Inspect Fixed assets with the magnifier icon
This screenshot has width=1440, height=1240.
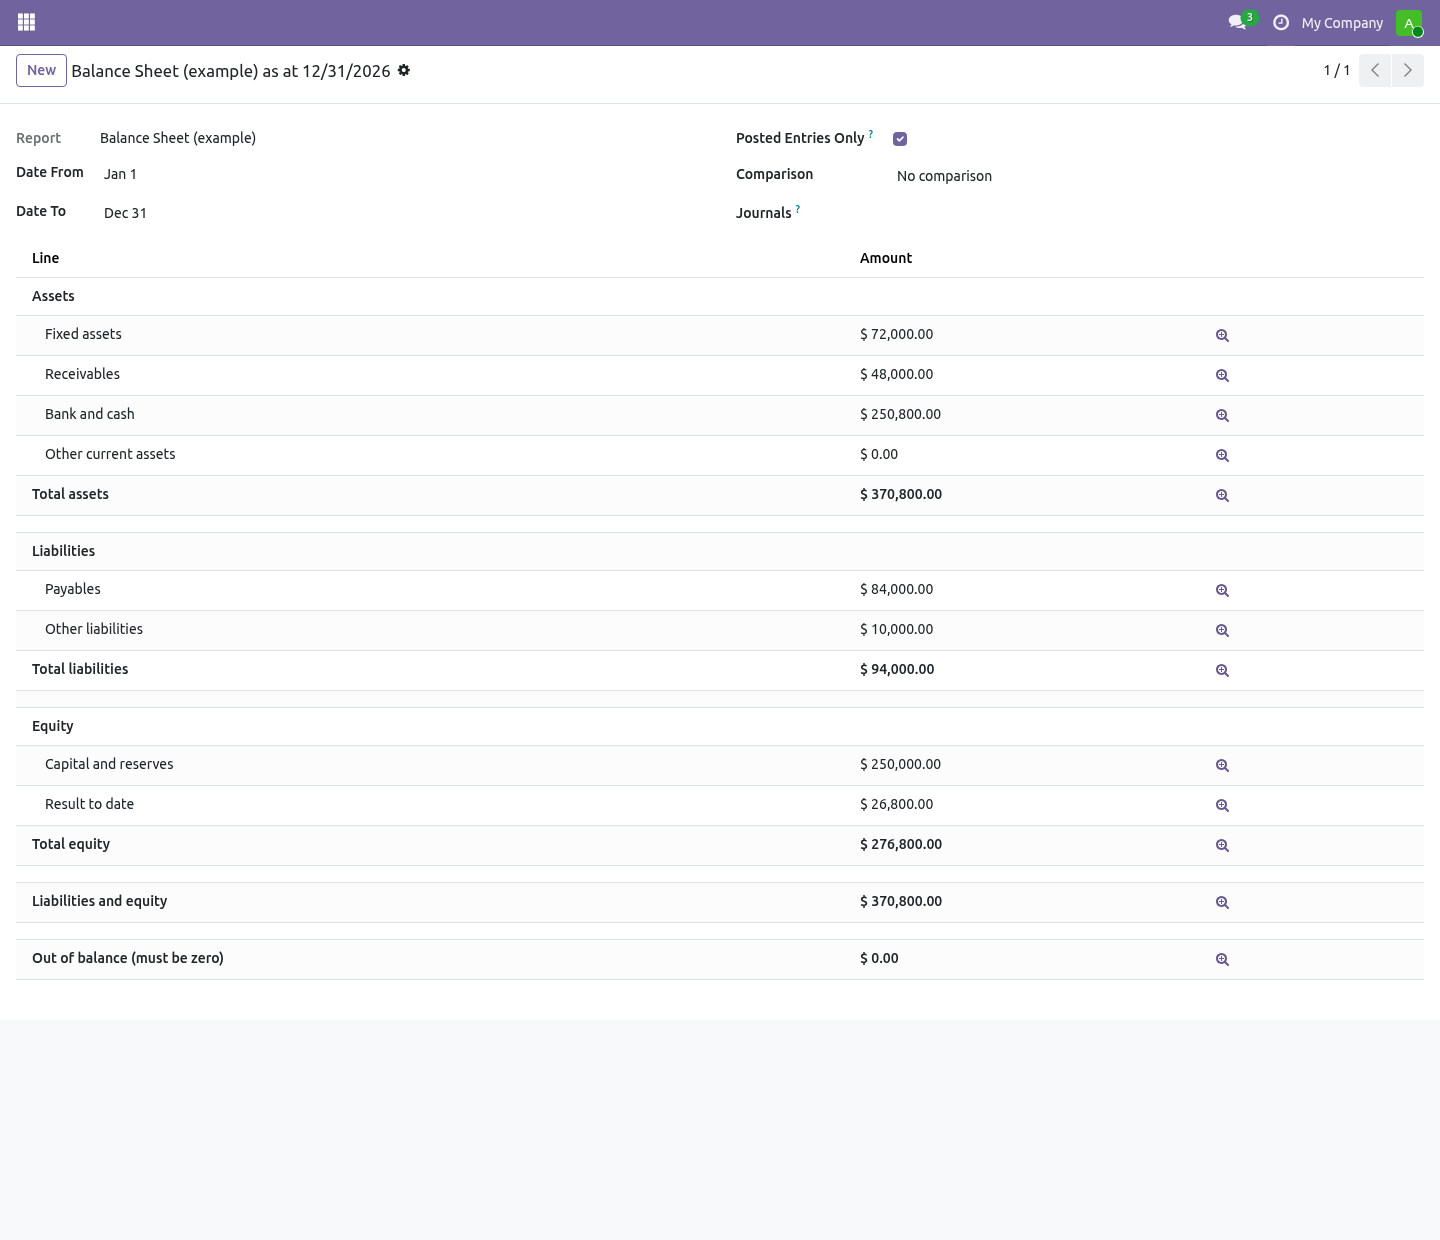point(1222,336)
